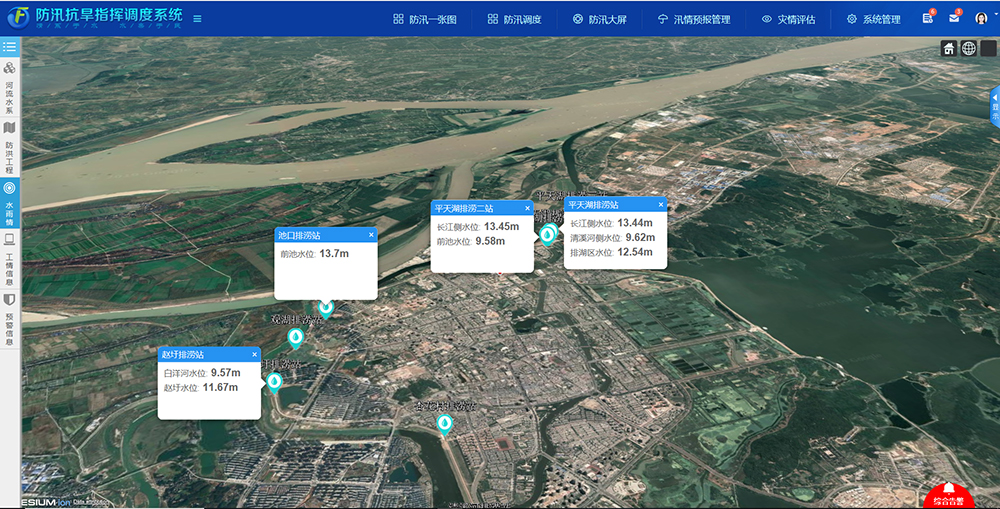Open the user avatar dropdown

pos(981,19)
